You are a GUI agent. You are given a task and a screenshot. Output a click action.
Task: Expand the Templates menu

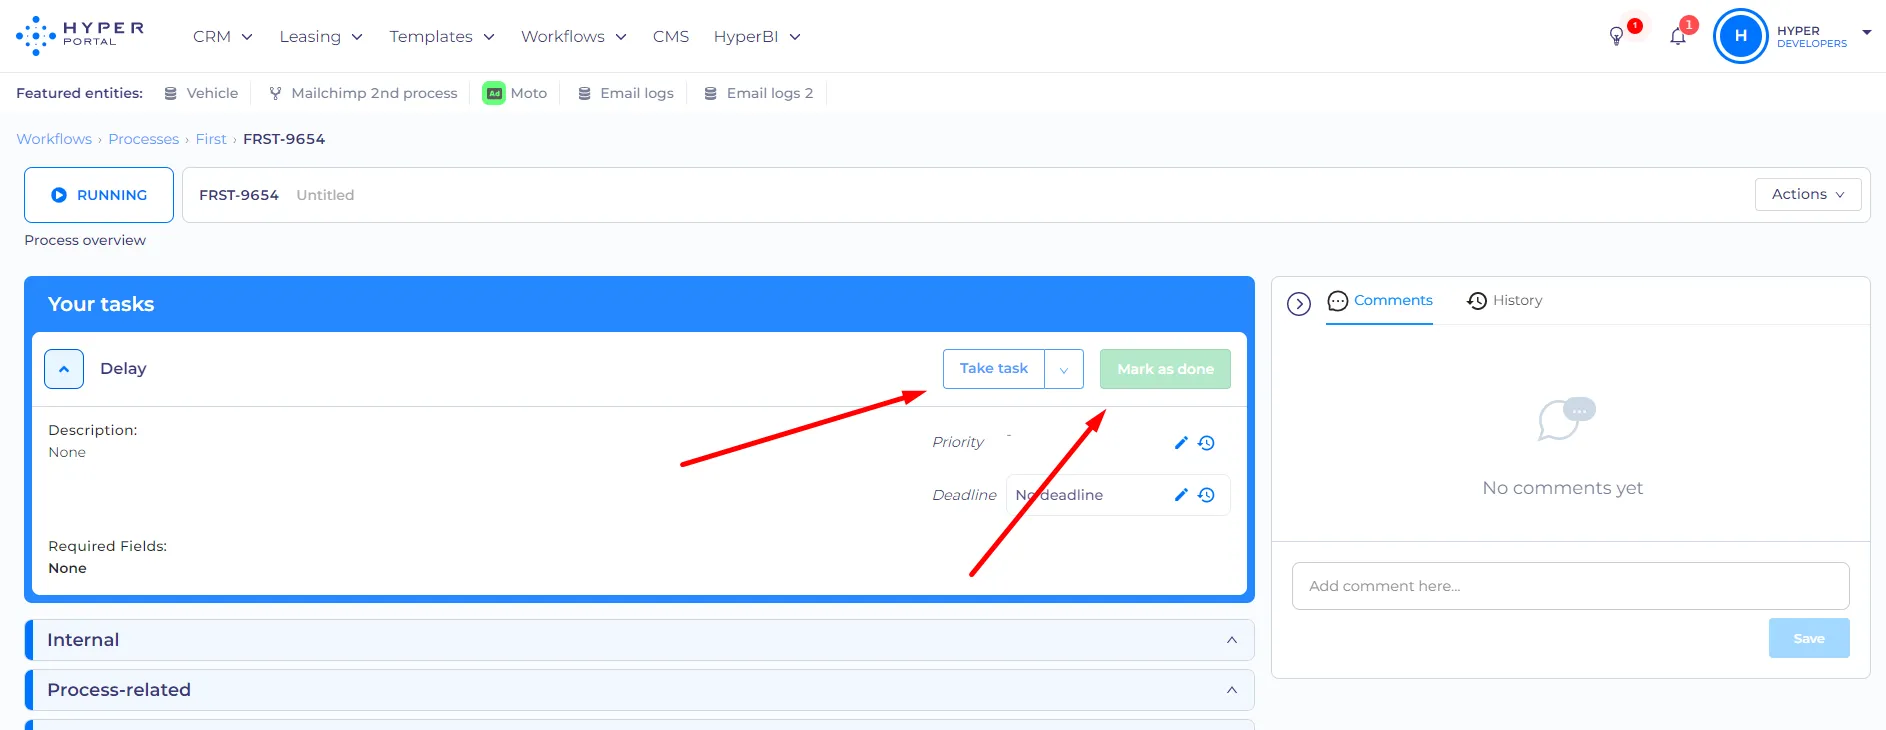pyautogui.click(x=442, y=36)
